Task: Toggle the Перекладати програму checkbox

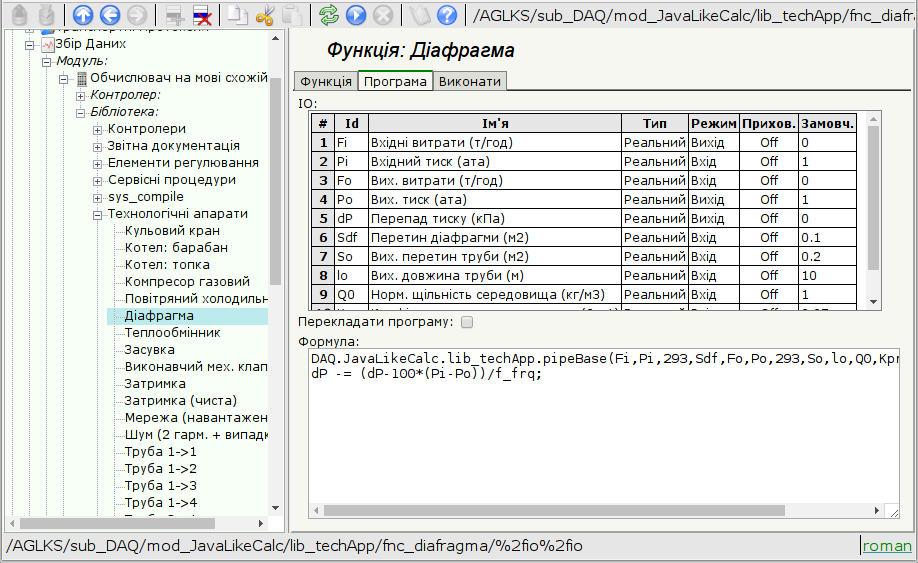Action: (467, 322)
